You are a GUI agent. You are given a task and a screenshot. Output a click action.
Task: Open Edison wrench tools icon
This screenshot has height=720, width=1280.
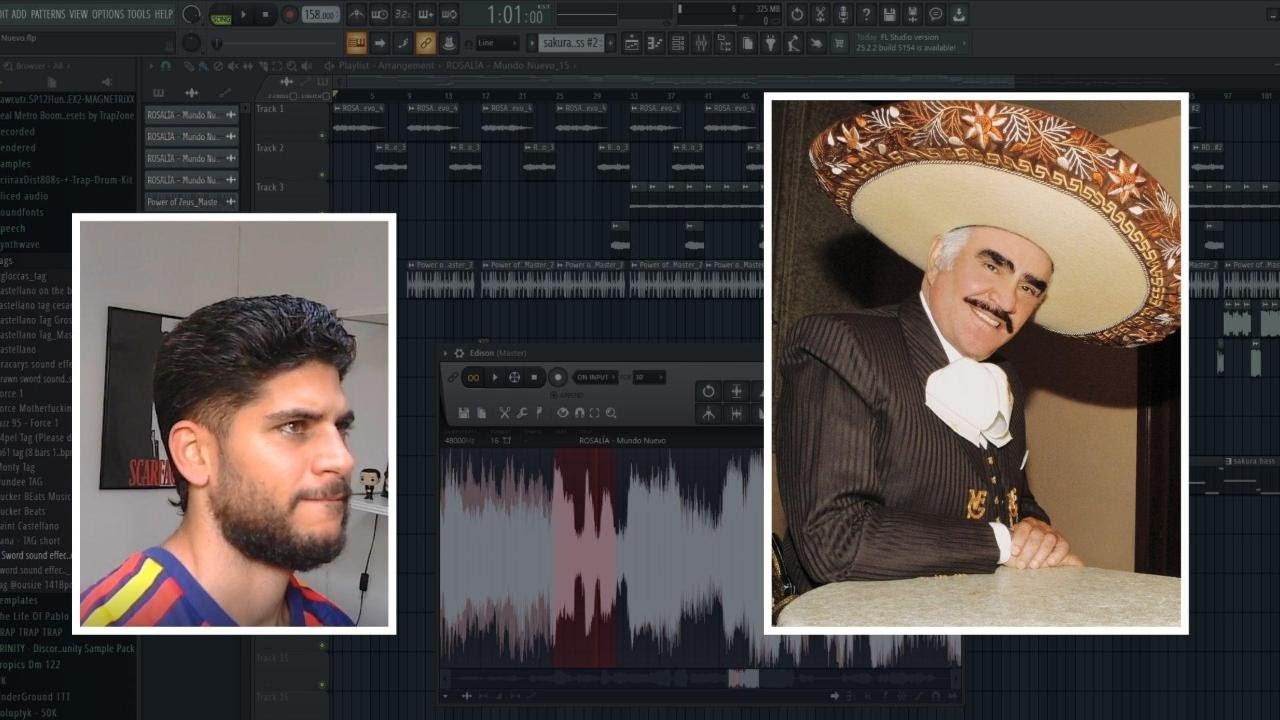(521, 413)
